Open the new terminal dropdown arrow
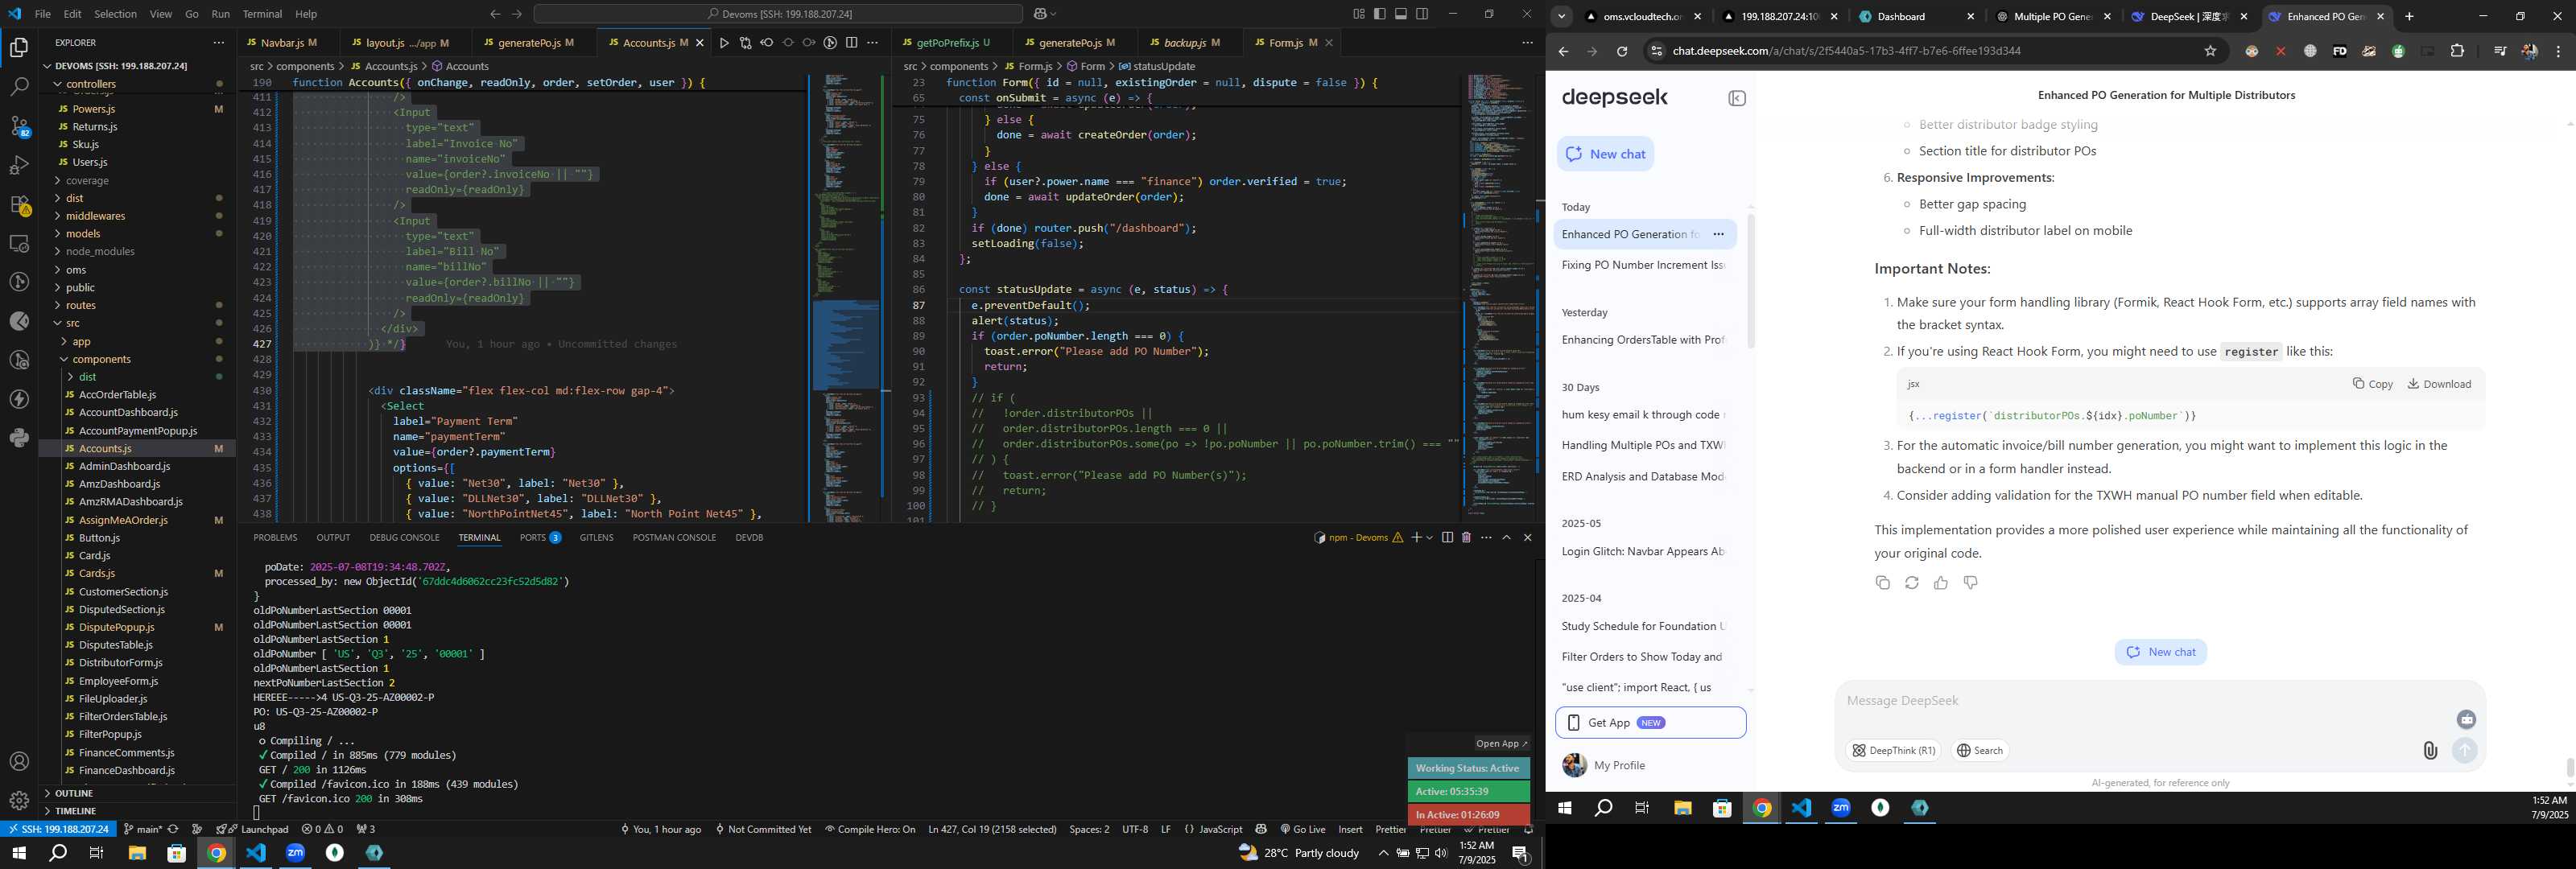Image resolution: width=2576 pixels, height=869 pixels. [1429, 538]
